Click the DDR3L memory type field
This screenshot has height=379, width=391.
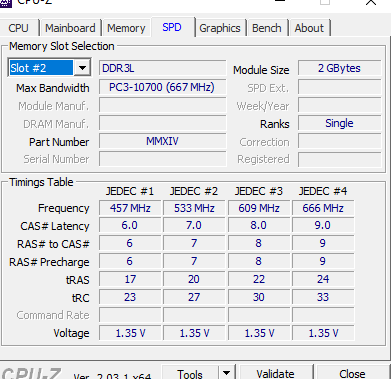pos(162,68)
